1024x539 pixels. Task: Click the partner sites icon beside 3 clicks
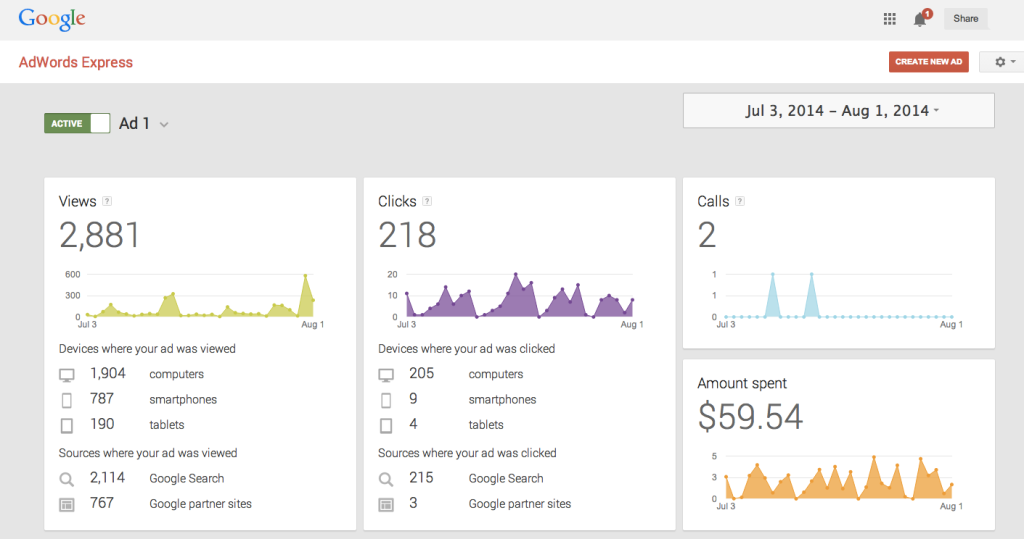386,504
